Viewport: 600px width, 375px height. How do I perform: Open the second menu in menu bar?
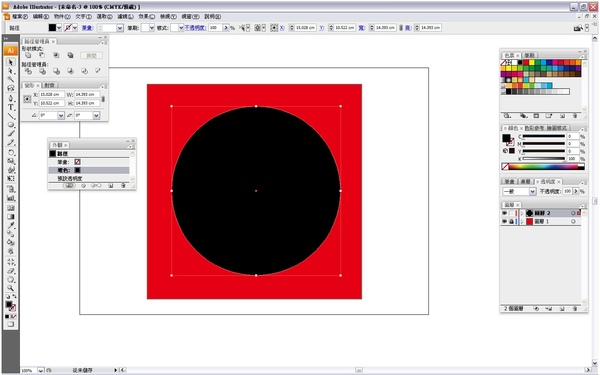[41, 16]
